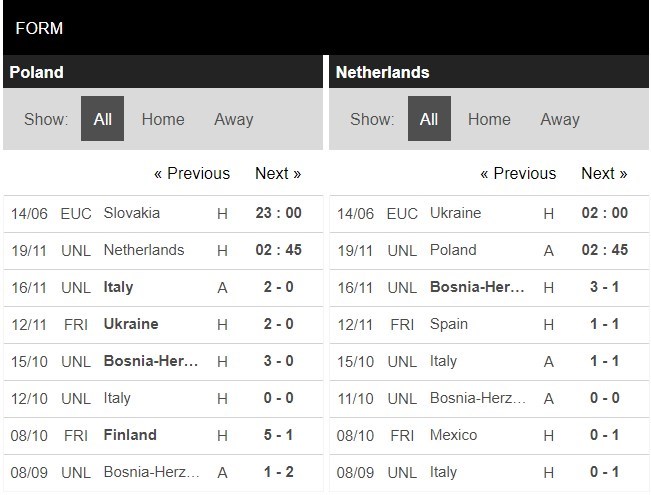Load Next Netherlands matches
The height and width of the screenshot is (495, 651).
pyautogui.click(x=604, y=173)
